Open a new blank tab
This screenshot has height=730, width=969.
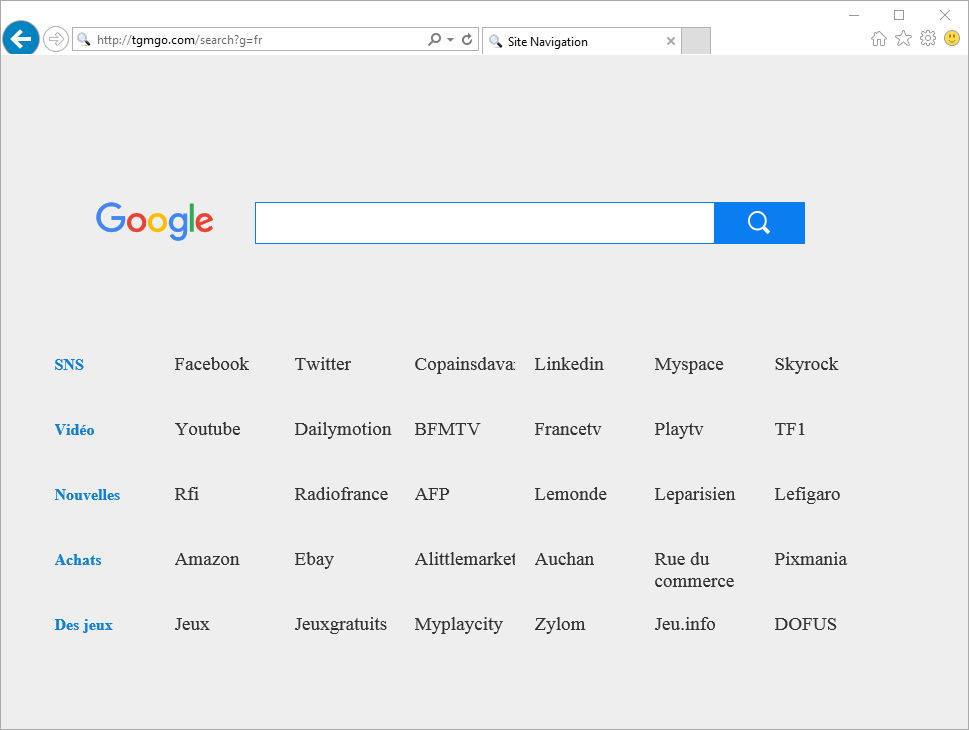tap(696, 41)
